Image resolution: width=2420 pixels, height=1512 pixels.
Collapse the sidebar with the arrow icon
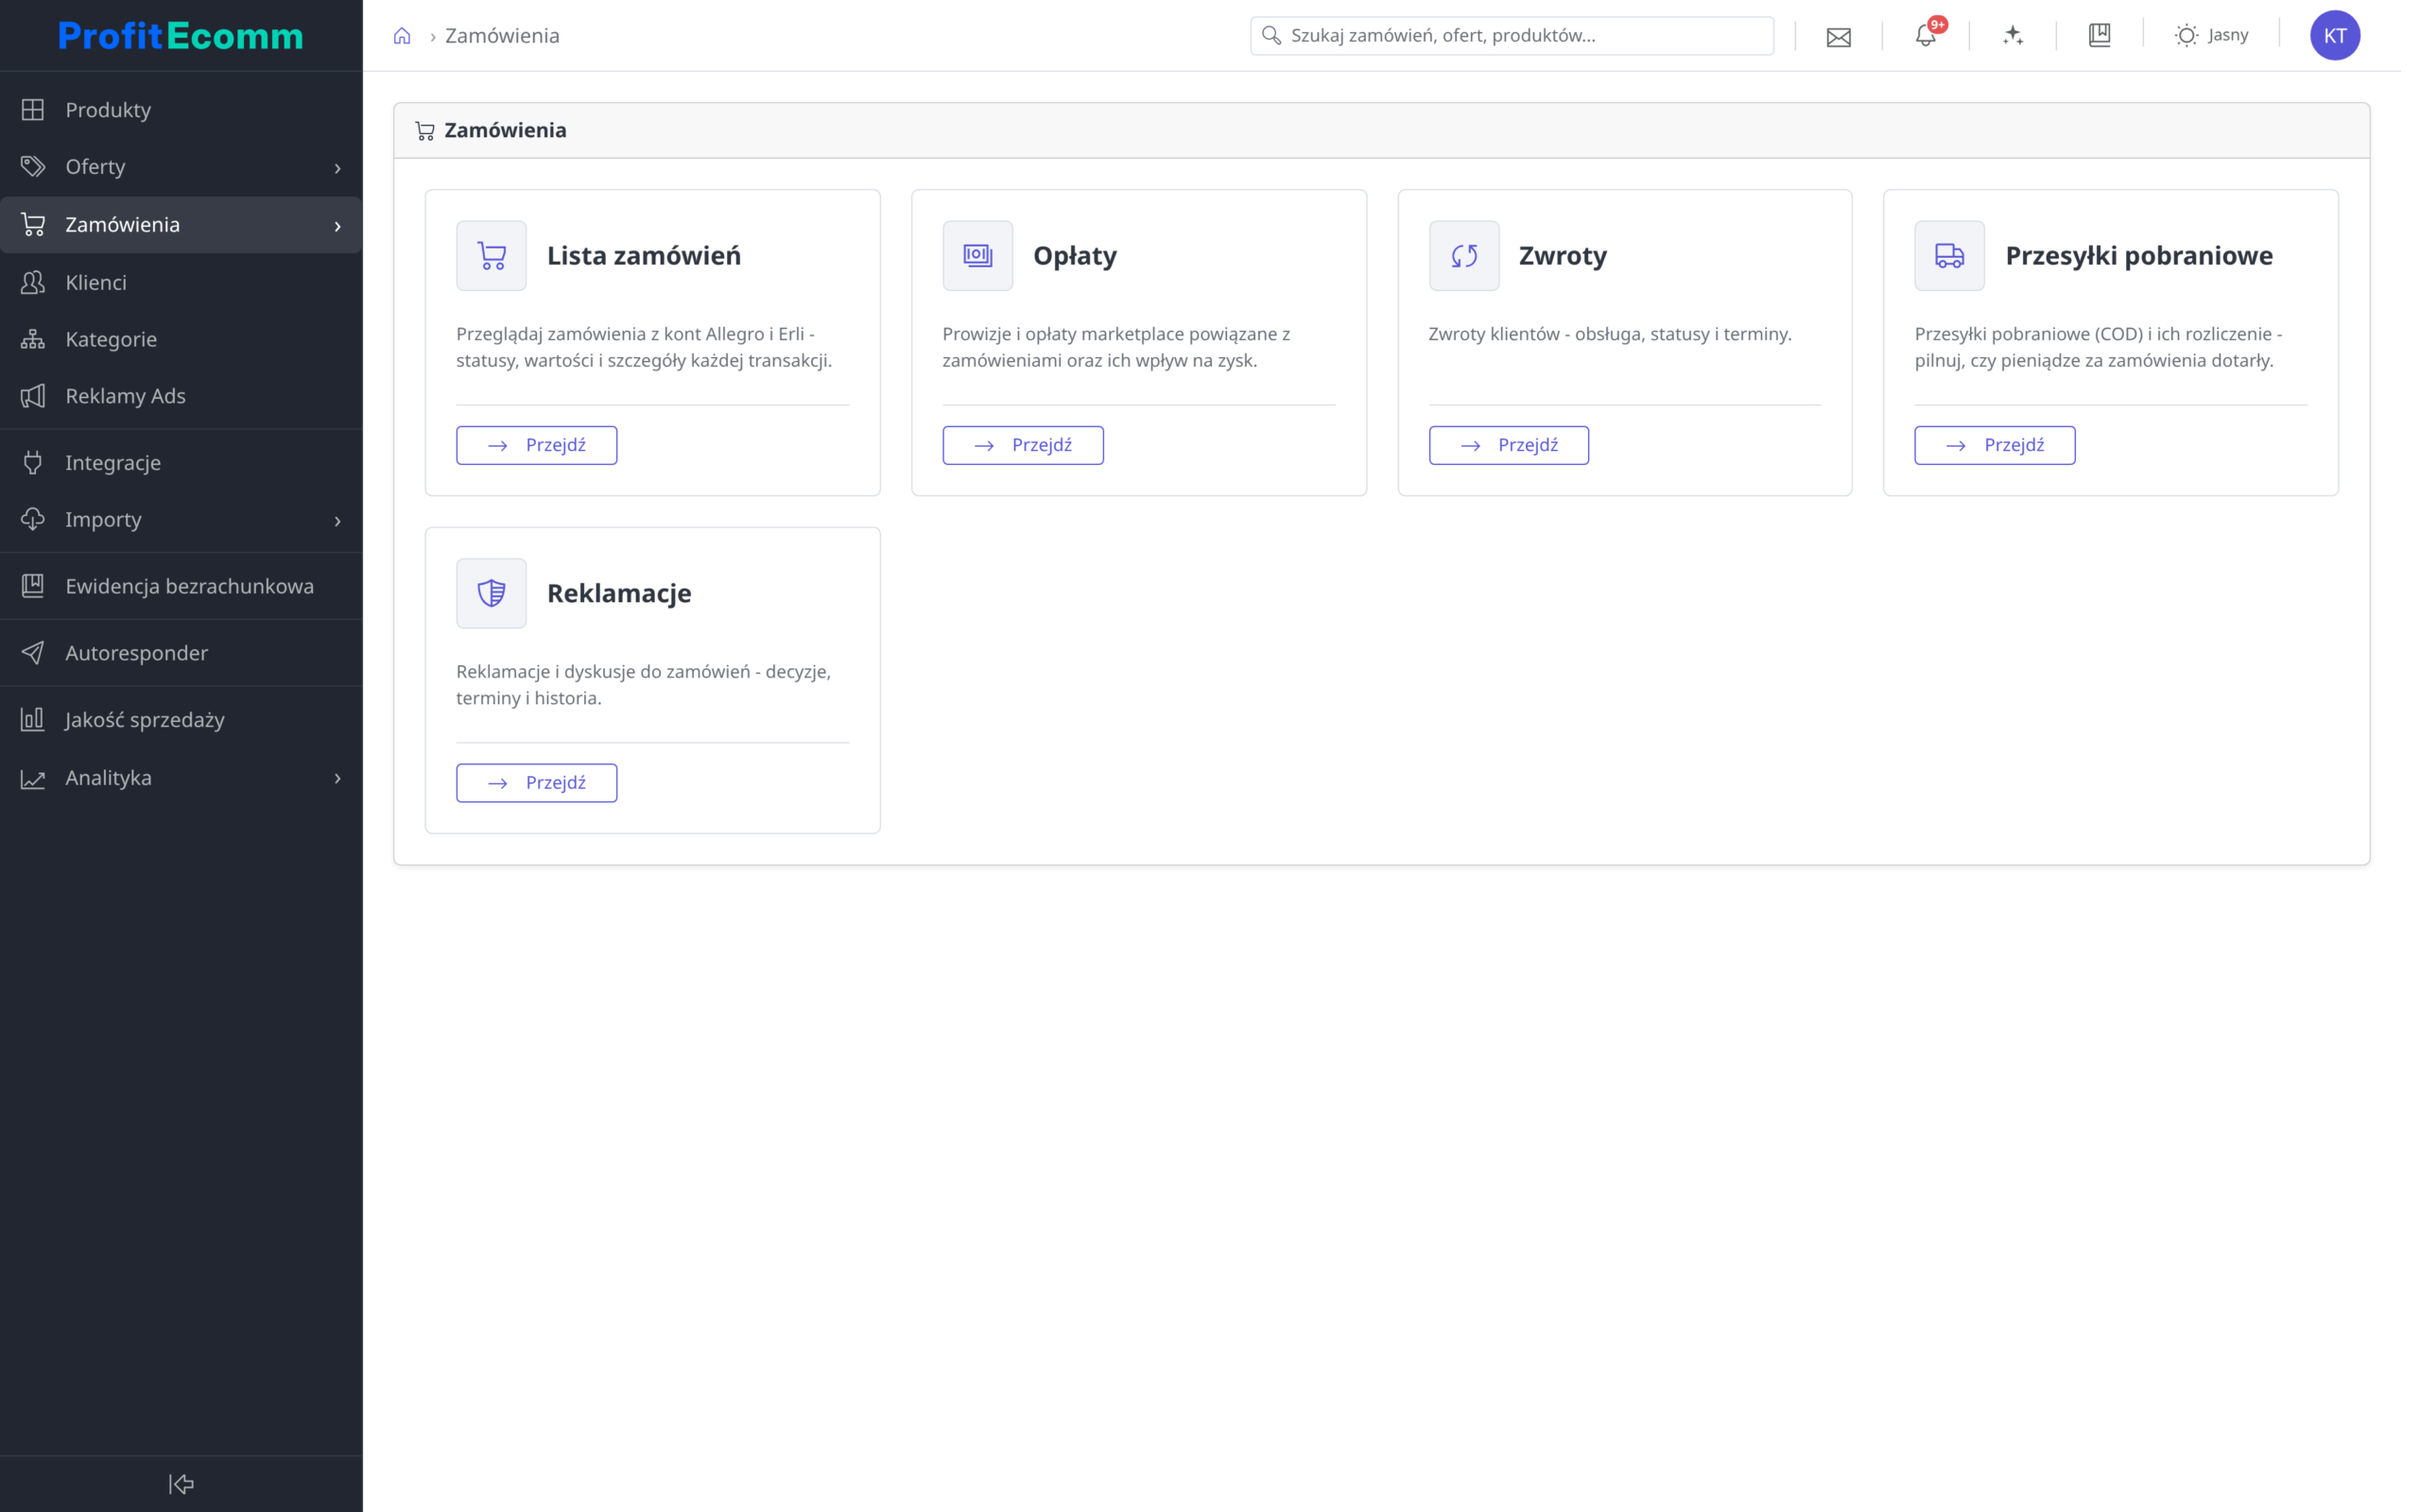click(x=181, y=1484)
